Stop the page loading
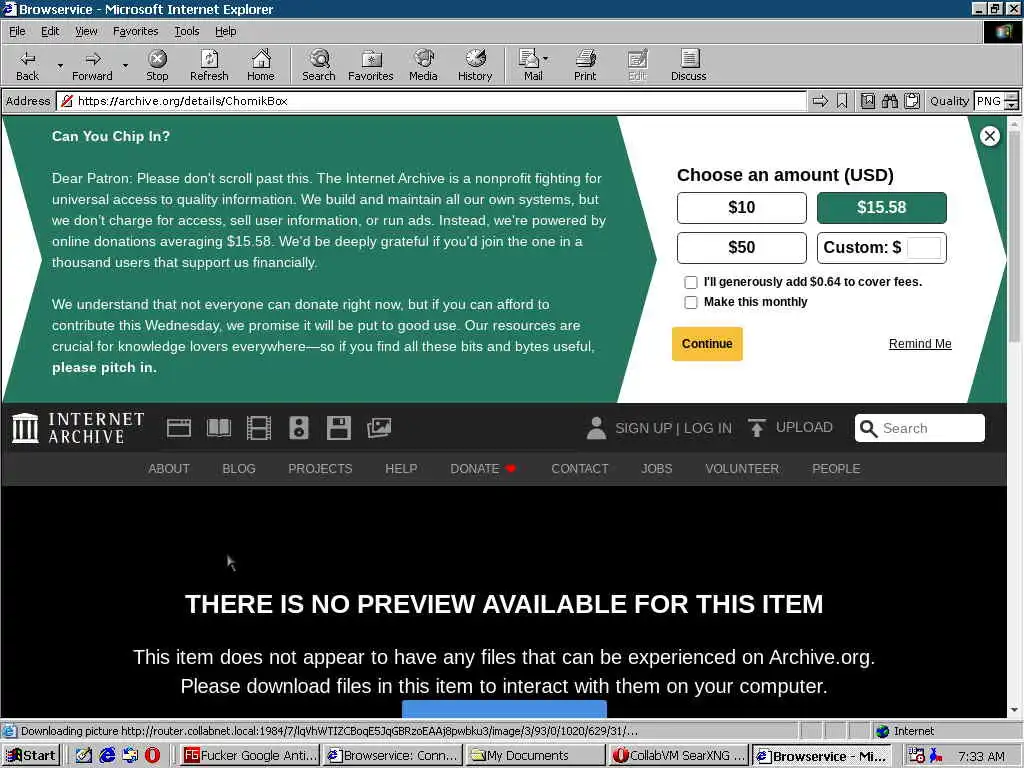 coord(157,65)
